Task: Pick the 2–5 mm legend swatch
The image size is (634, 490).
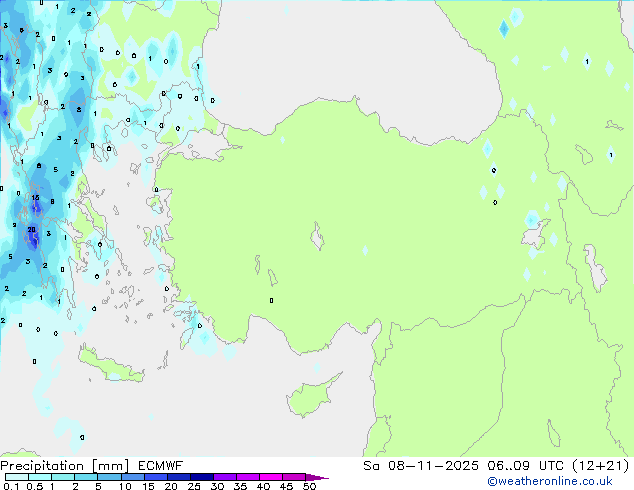Action: (x=86, y=477)
